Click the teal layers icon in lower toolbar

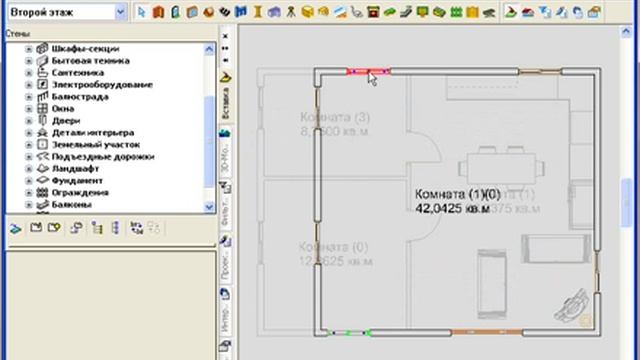pos(16,229)
